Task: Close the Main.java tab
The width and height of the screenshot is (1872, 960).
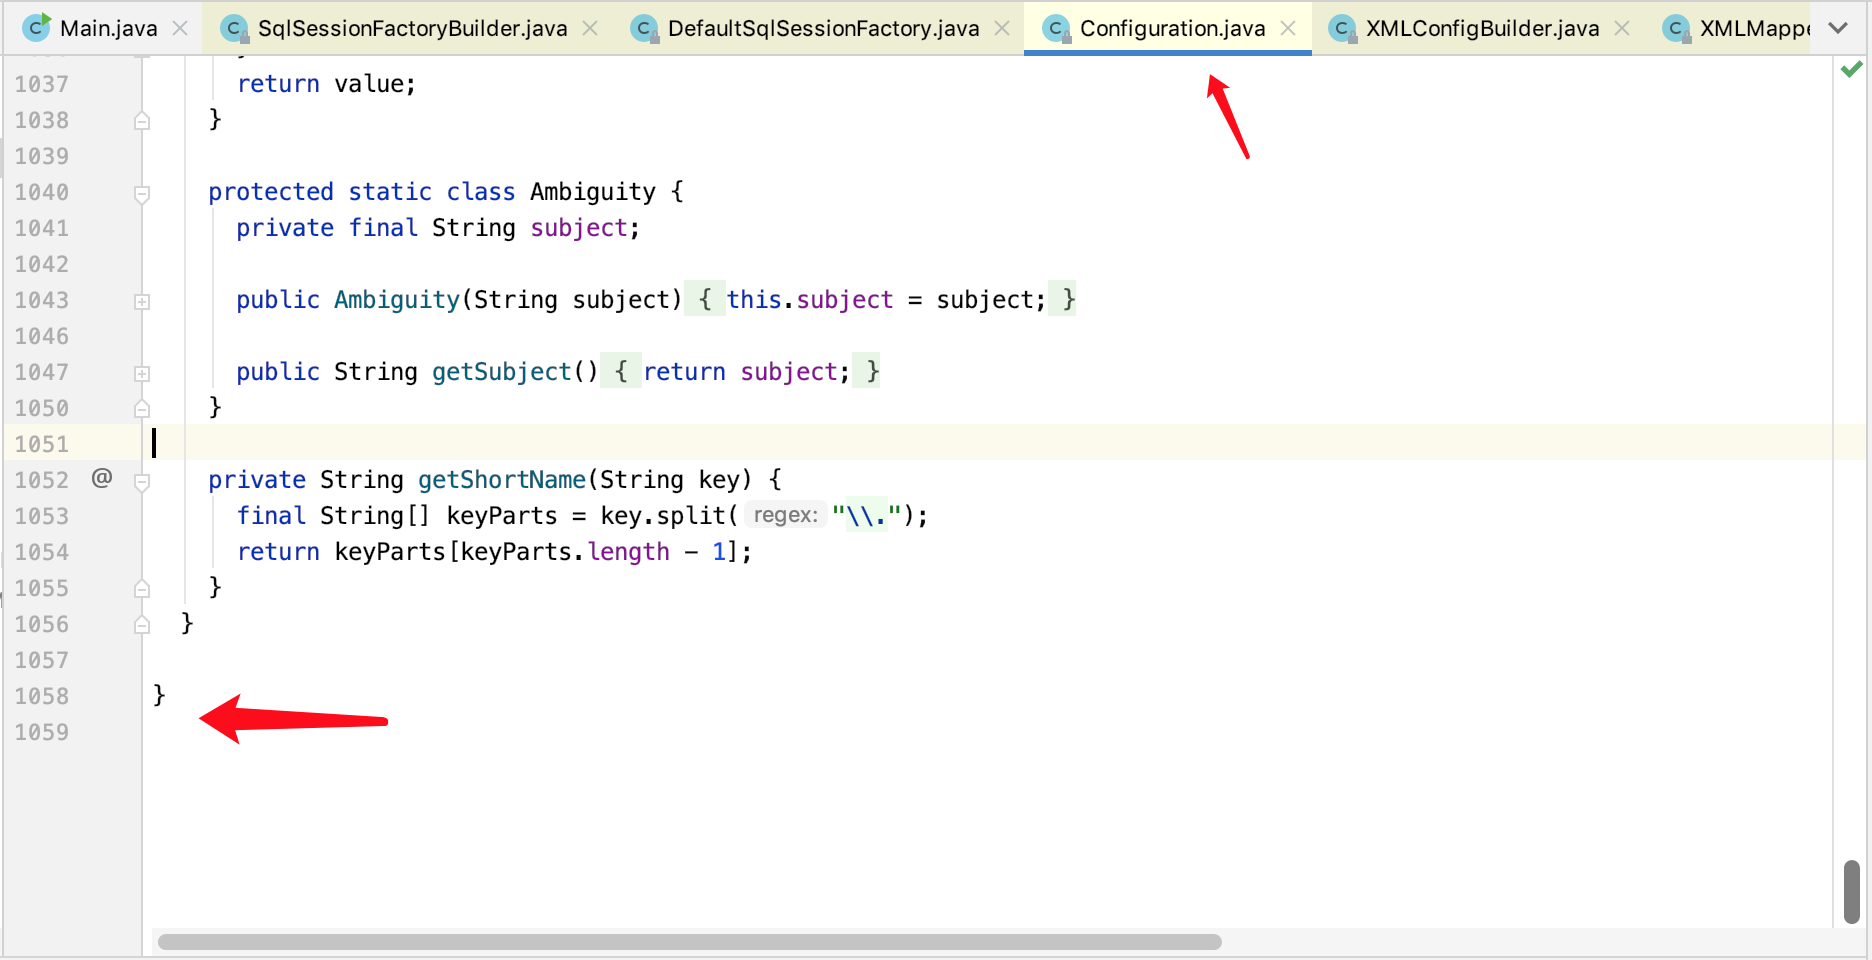Action: pyautogui.click(x=180, y=28)
